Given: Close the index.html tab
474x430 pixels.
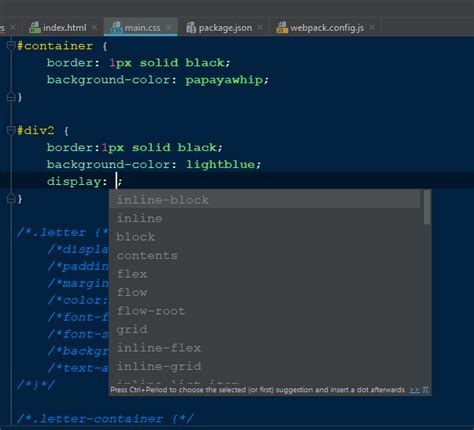Looking at the screenshot, I should (95, 28).
